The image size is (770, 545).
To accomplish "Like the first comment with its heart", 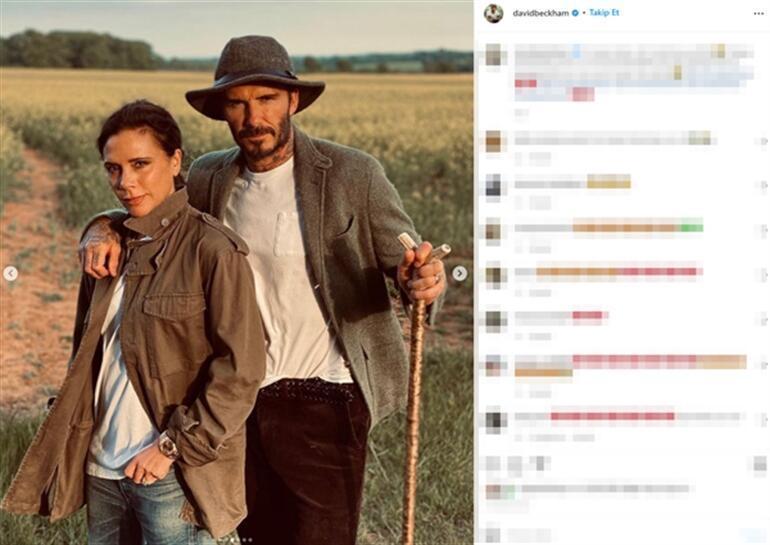I will pyautogui.click(x=763, y=141).
